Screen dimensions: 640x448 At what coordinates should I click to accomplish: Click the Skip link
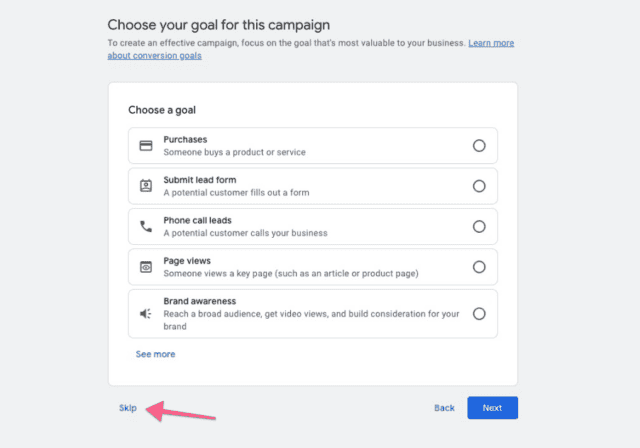click(128, 408)
